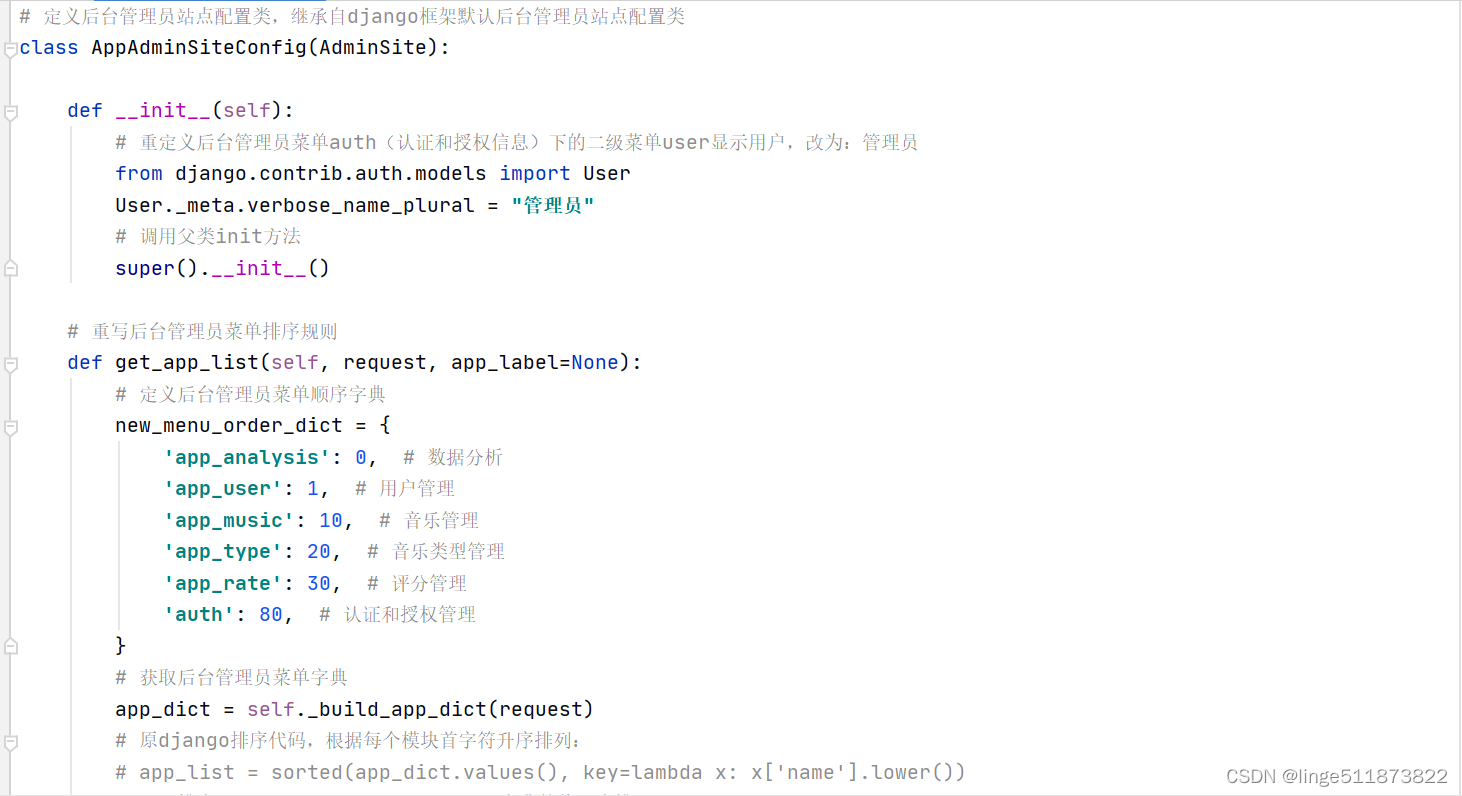Select the AdminSite base class name
Screen dimensions: 1462x796
[373, 47]
